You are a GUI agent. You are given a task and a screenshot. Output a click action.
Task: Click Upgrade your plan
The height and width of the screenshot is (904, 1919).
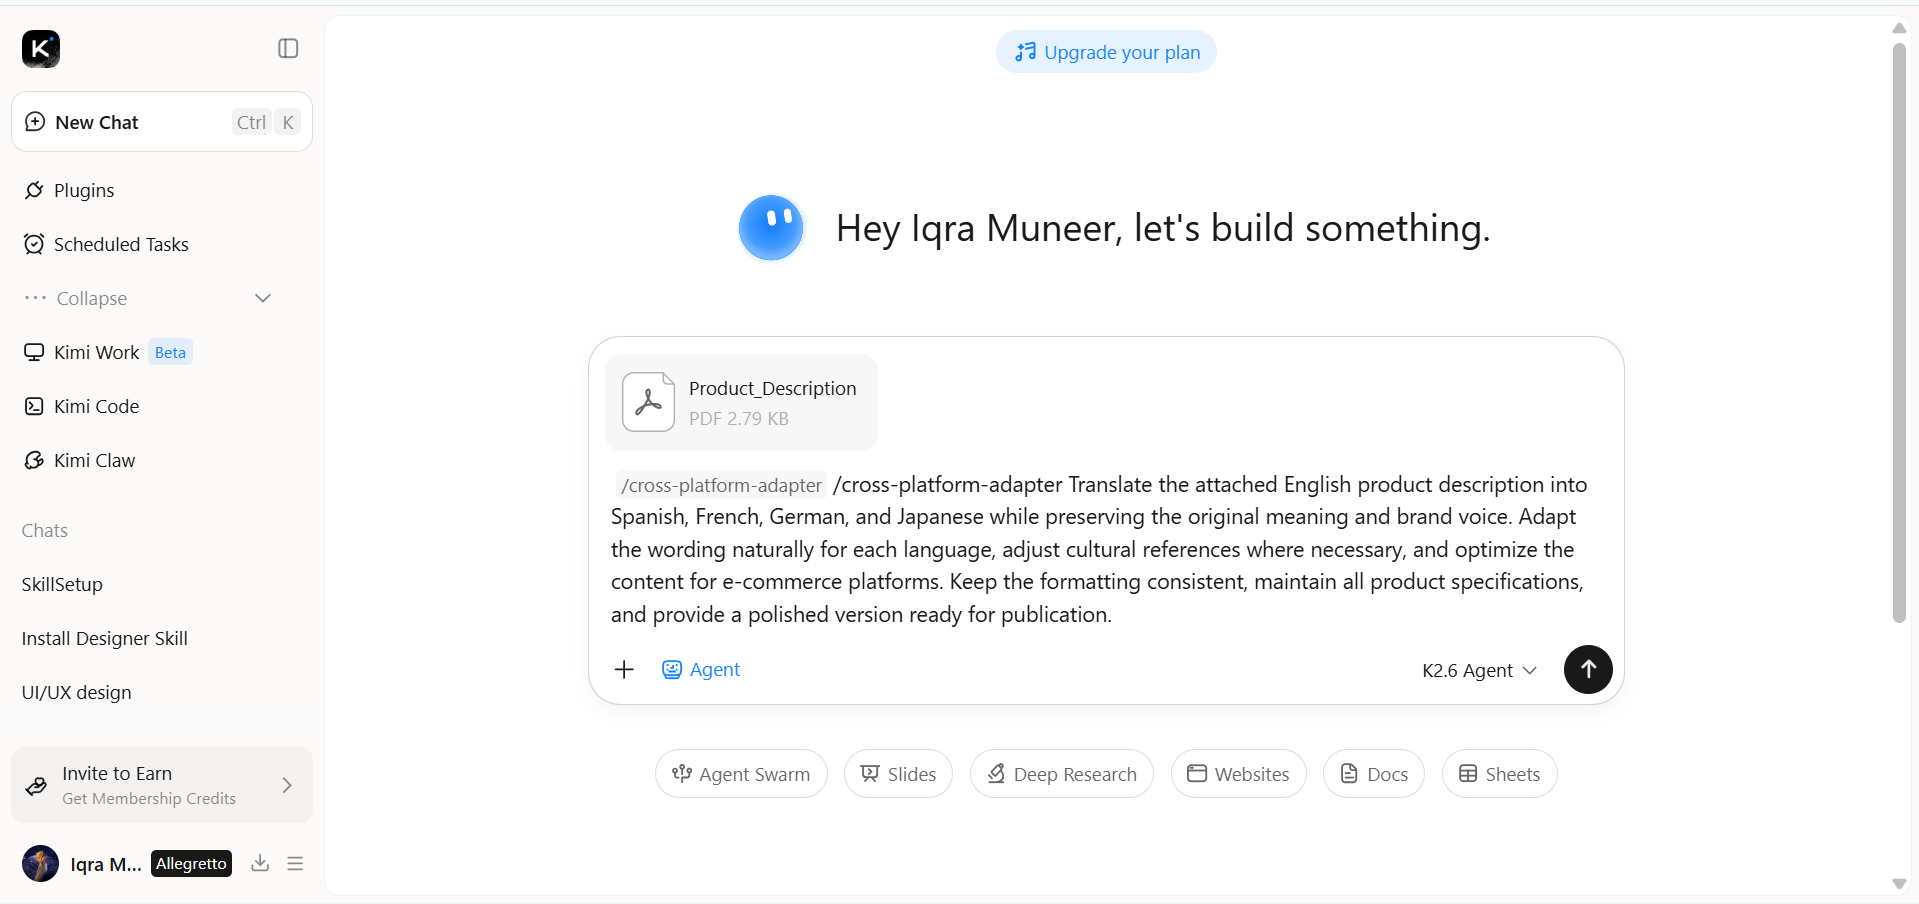coord(1106,52)
